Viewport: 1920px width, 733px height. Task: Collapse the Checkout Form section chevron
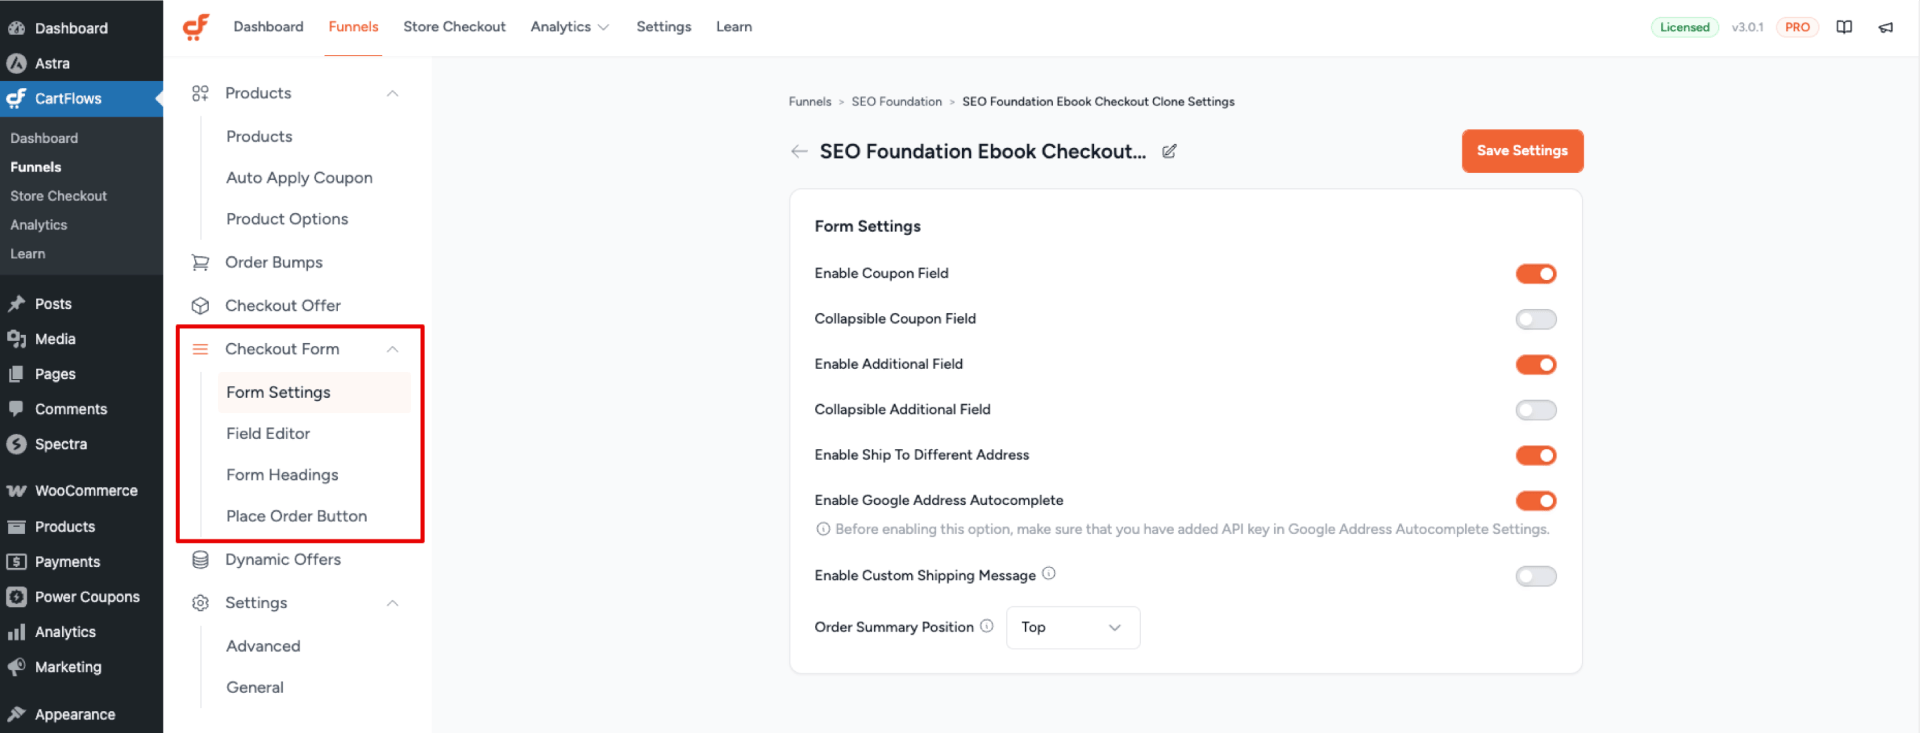393,349
